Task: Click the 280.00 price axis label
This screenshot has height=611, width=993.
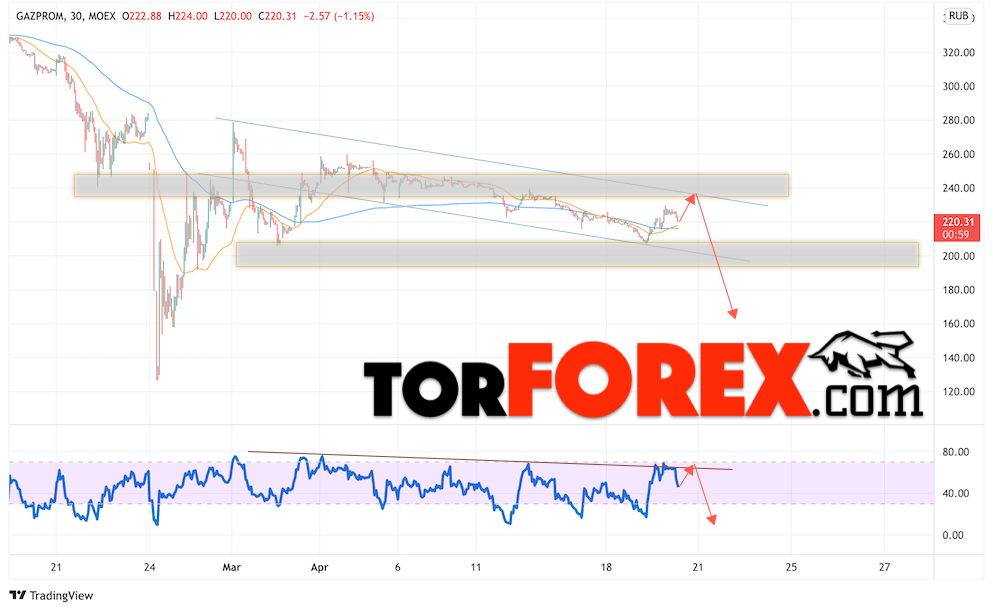Action: point(958,120)
